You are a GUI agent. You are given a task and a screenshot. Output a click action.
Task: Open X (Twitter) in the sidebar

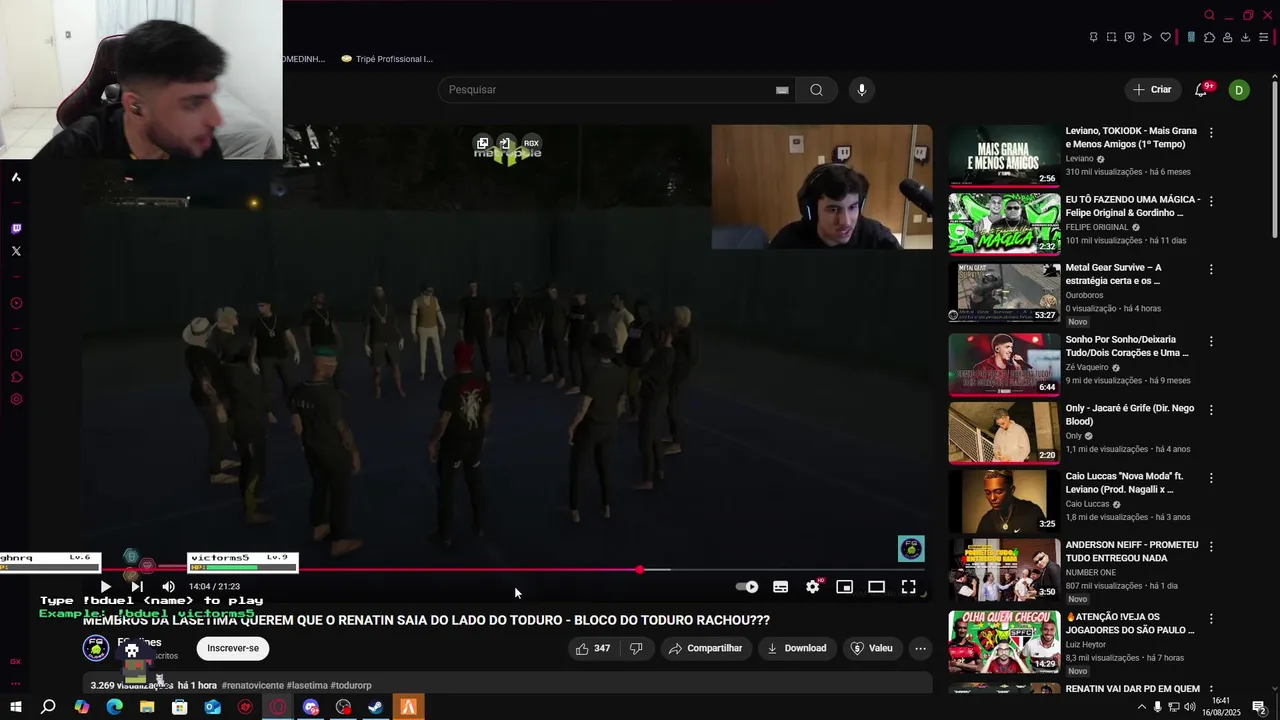pyautogui.click(x=16, y=251)
